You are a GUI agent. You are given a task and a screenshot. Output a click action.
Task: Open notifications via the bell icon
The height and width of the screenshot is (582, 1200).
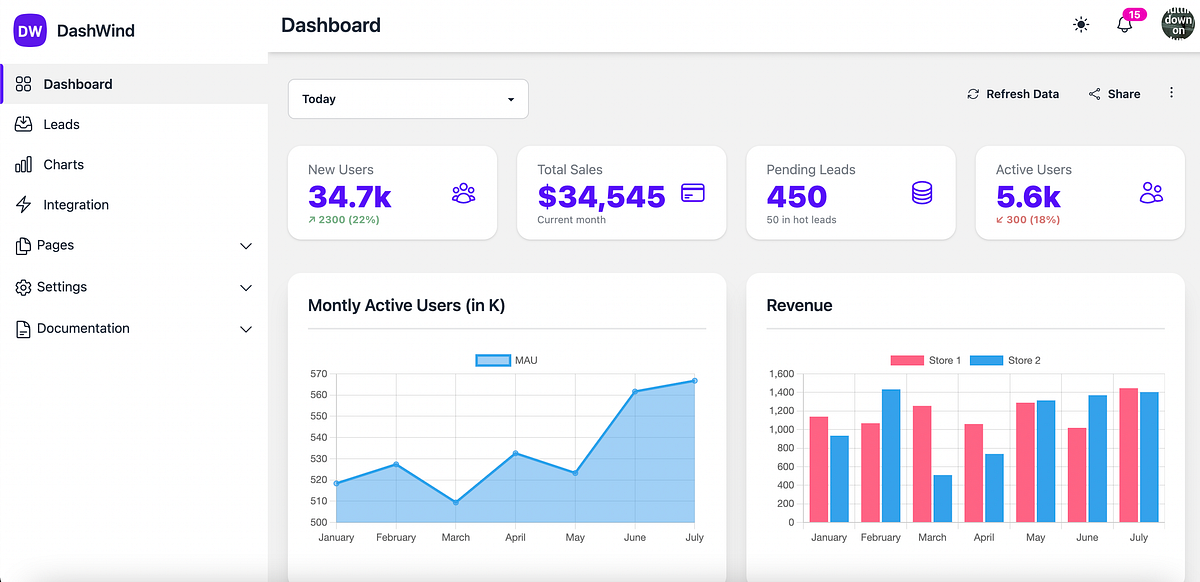1124,26
